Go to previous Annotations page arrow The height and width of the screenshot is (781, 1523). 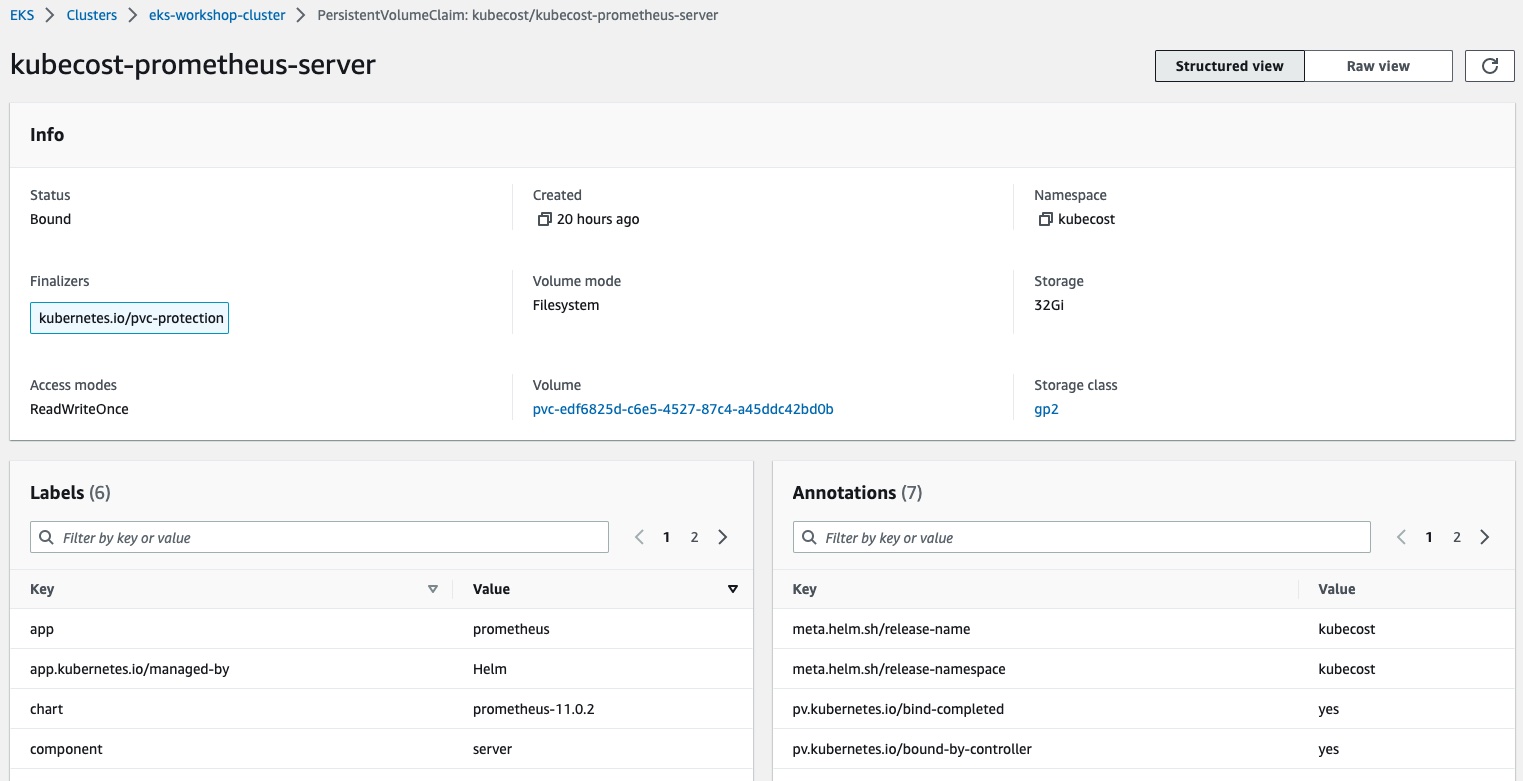pyautogui.click(x=1402, y=537)
